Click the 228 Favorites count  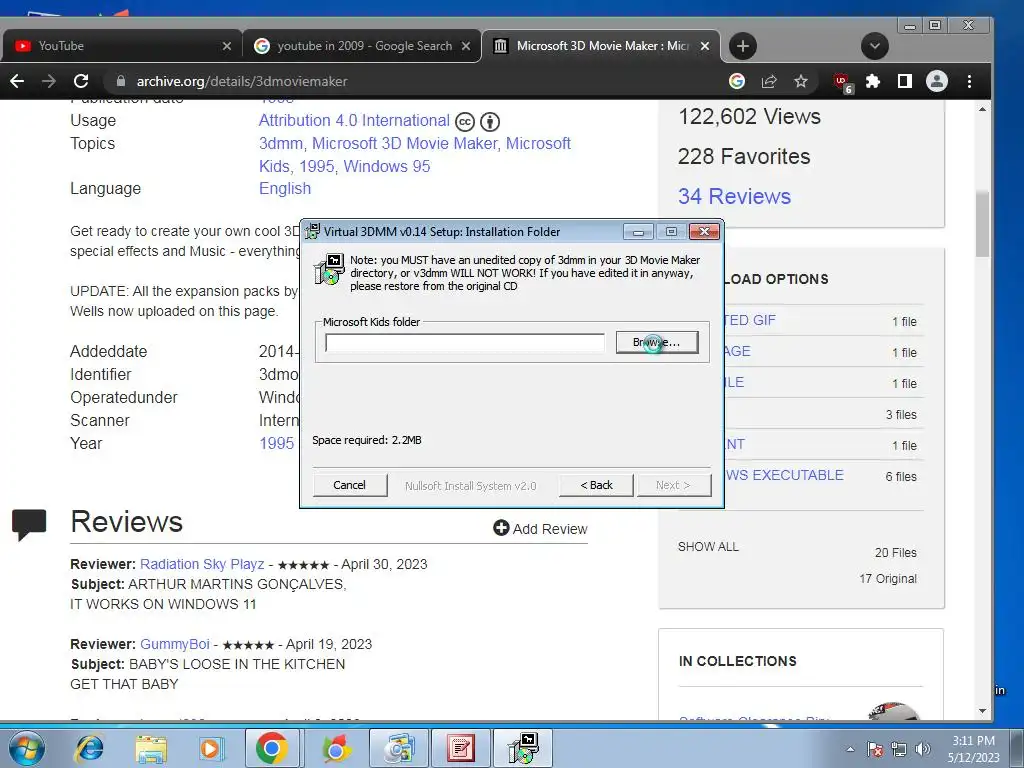743,157
